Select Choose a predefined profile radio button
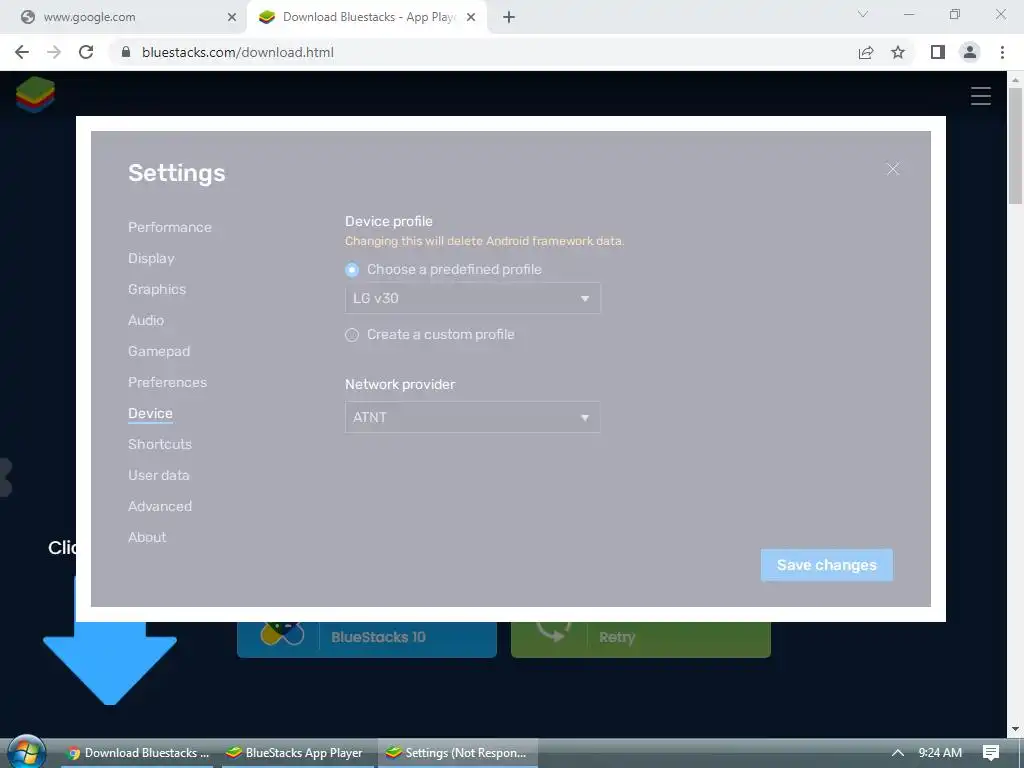This screenshot has height=768, width=1024. [x=352, y=270]
